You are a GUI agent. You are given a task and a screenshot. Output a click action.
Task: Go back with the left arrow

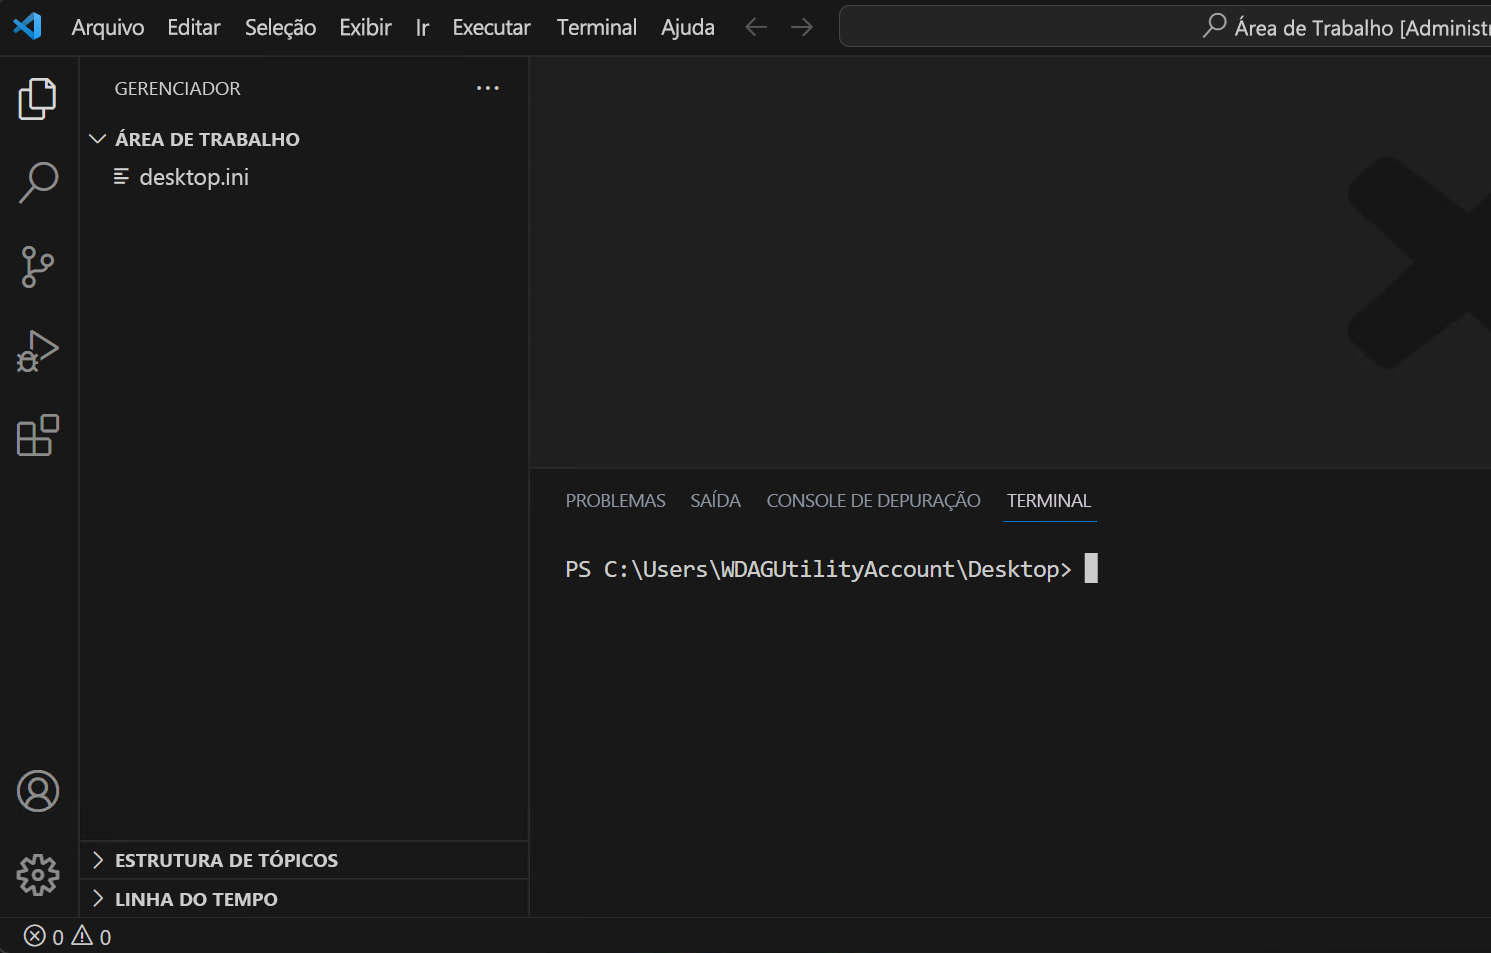(756, 27)
